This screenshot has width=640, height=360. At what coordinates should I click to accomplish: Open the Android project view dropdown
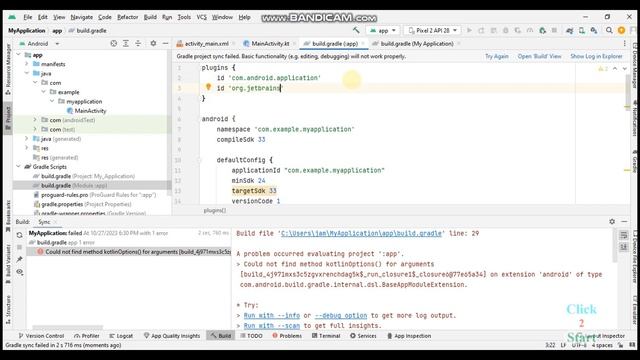tap(39, 43)
